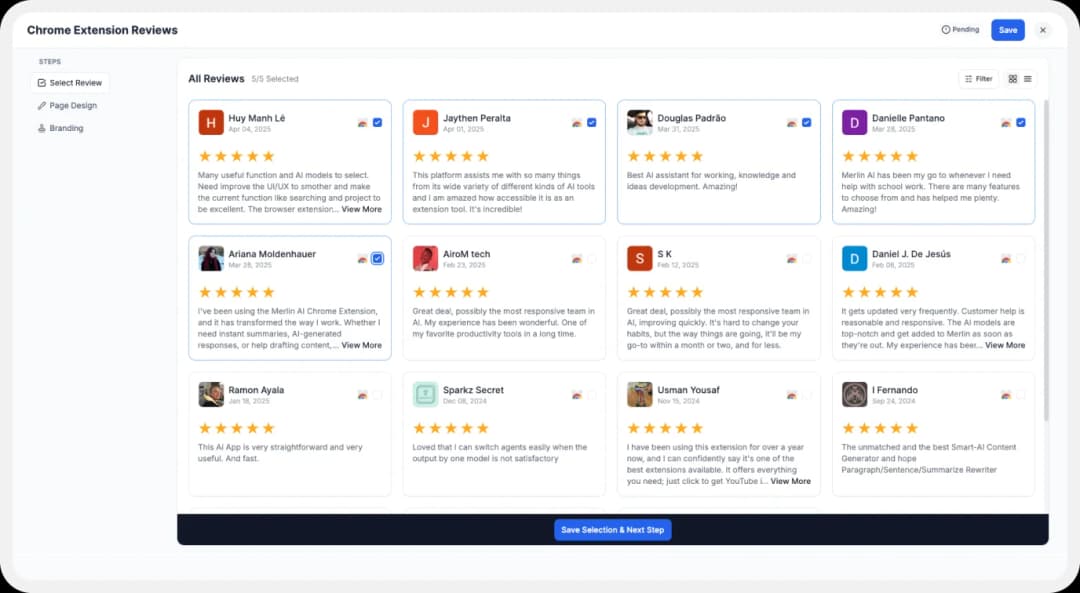1080x593 pixels.
Task: Open the Filter options
Action: (978, 78)
